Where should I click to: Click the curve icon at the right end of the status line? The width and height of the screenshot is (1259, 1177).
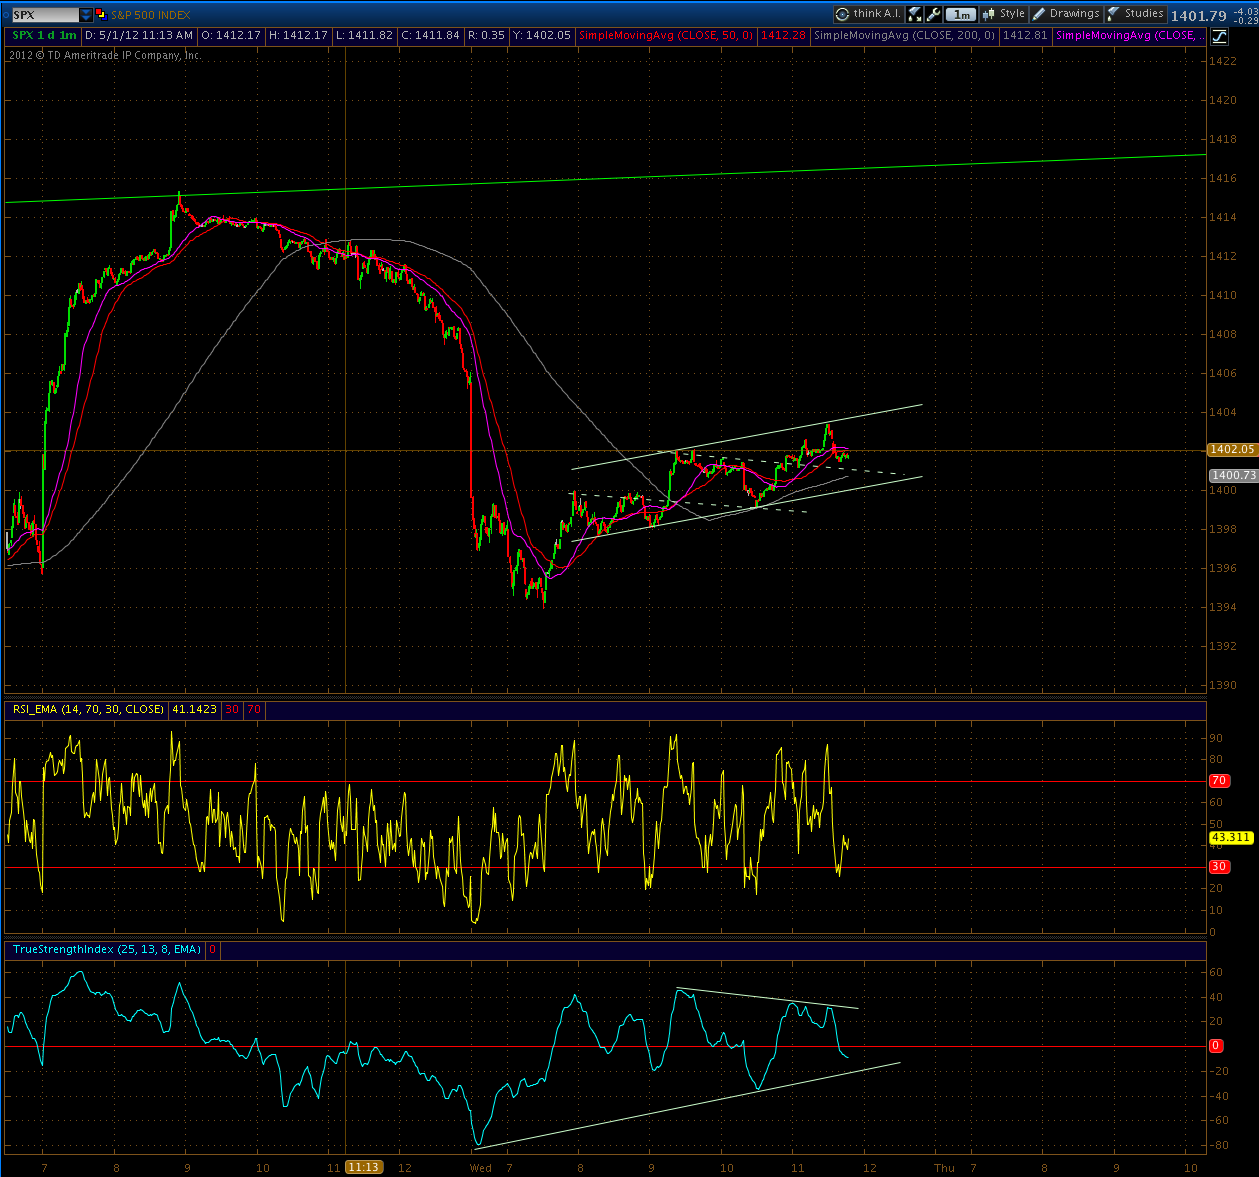(x=1219, y=37)
